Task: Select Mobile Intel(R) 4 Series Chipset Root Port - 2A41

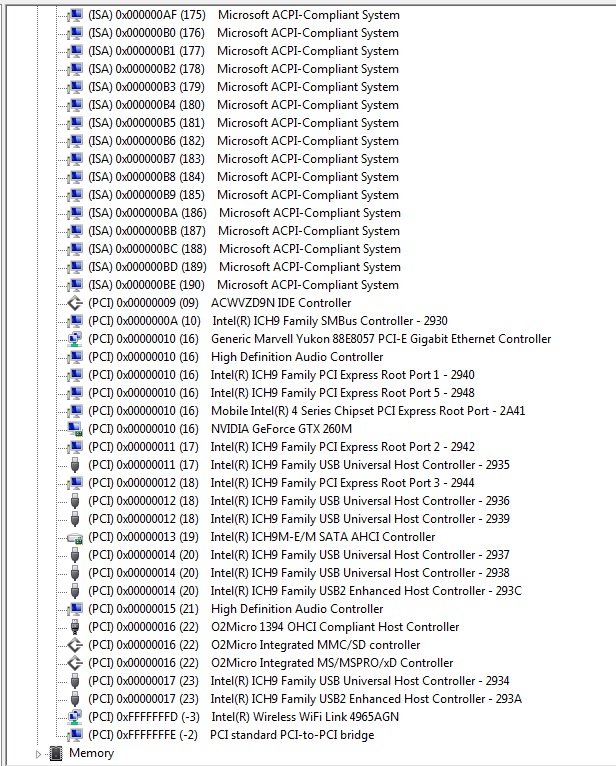Action: point(368,411)
